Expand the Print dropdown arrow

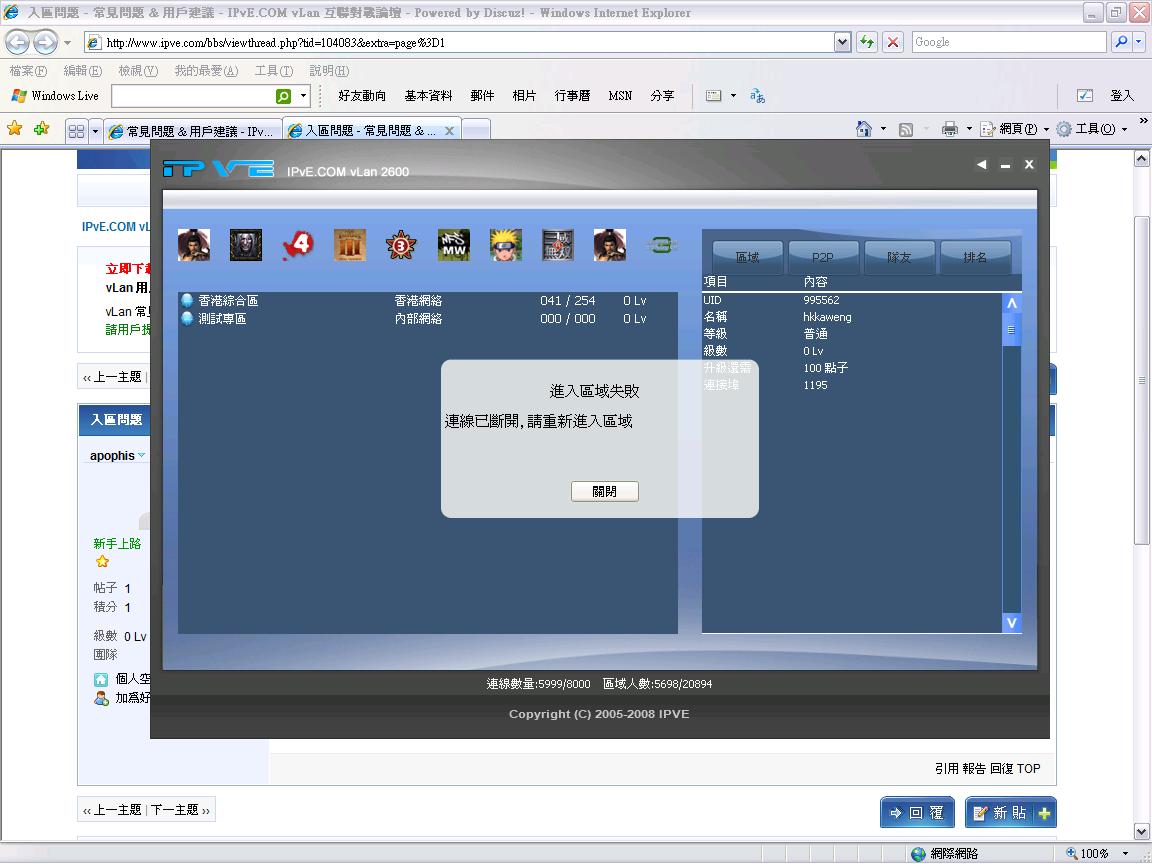point(969,129)
